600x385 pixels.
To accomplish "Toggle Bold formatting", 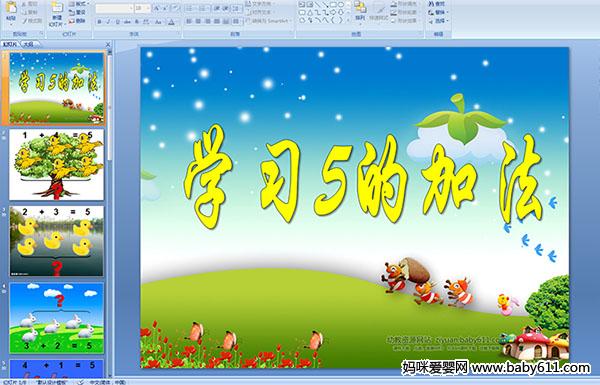I will click(x=99, y=22).
